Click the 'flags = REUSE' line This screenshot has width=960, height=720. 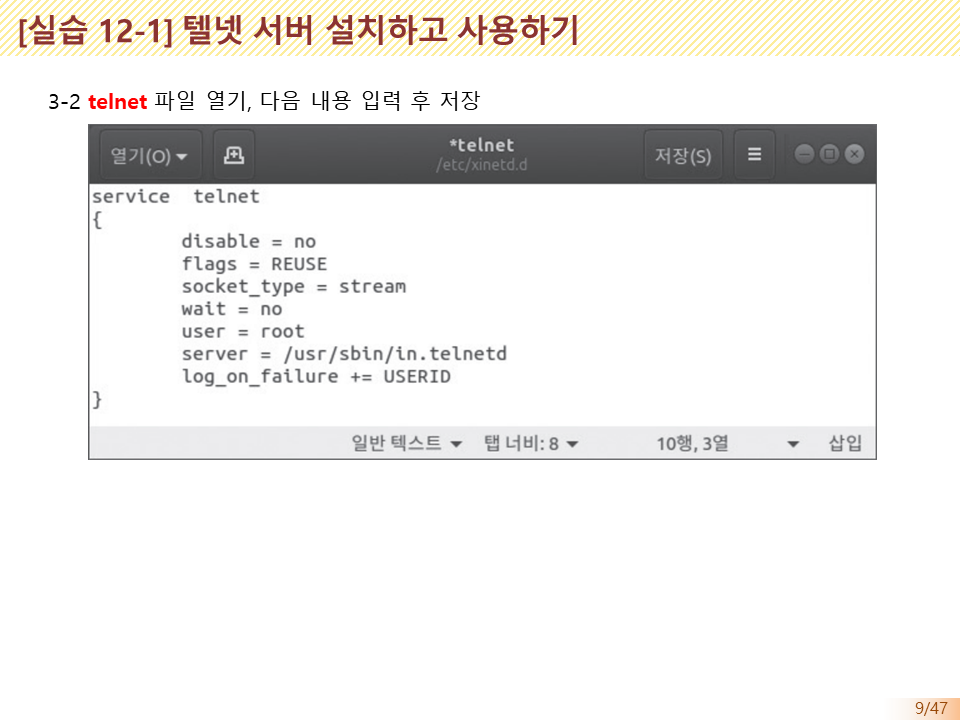(x=254, y=264)
